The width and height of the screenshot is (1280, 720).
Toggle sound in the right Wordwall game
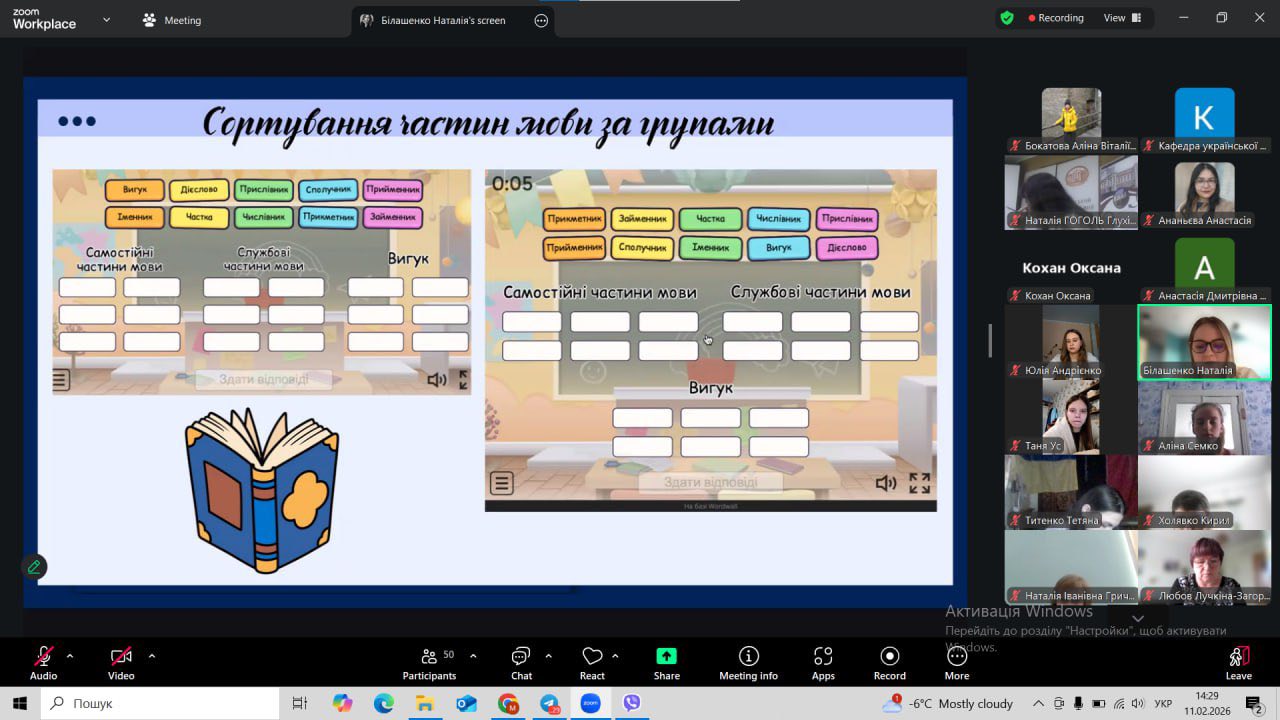point(886,484)
